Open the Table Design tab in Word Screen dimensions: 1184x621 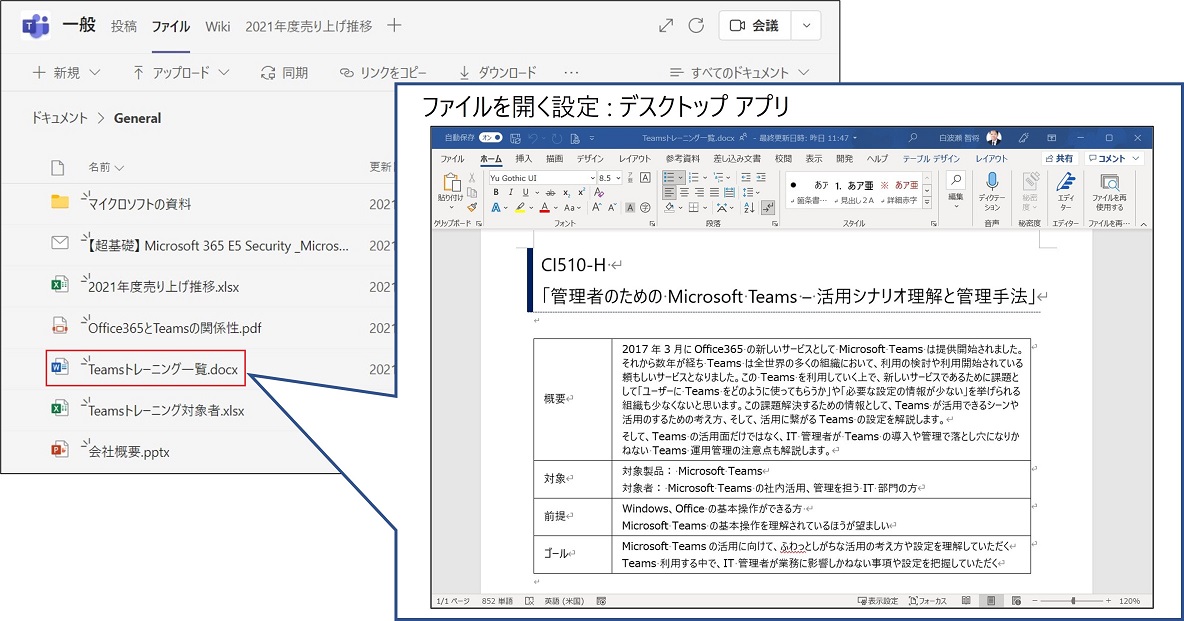point(930,159)
